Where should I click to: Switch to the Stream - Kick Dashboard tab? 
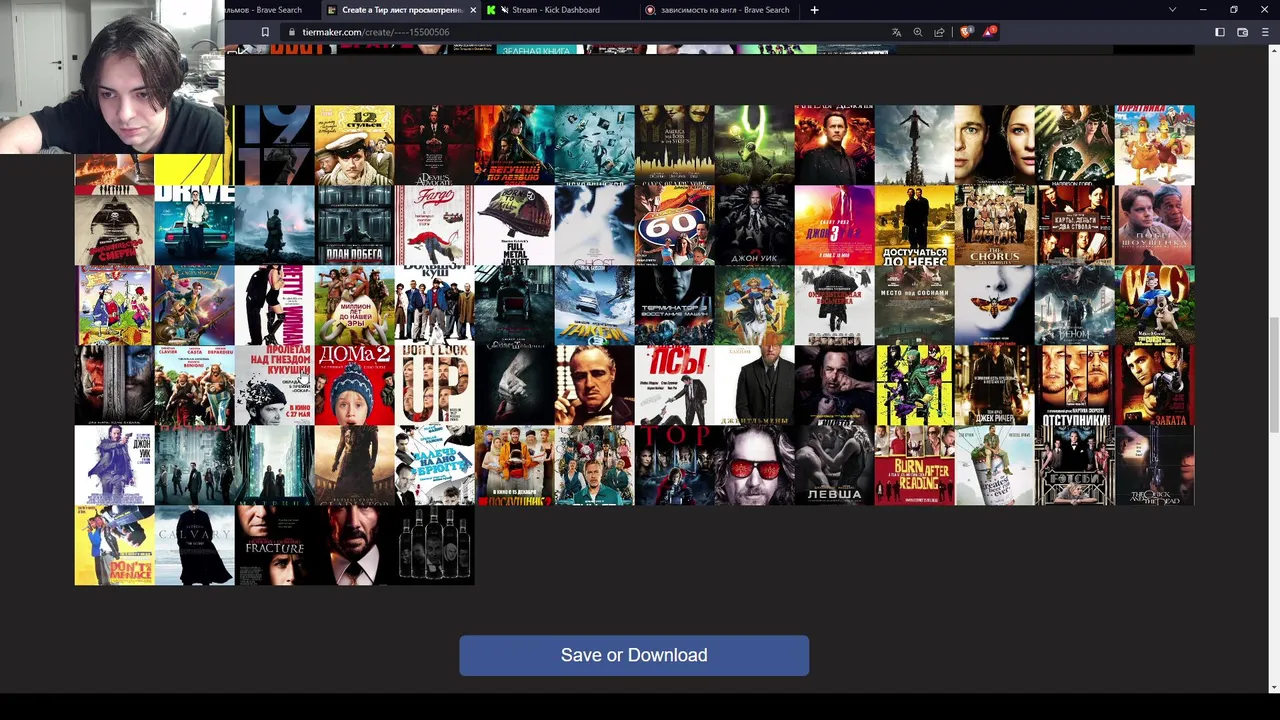click(555, 10)
